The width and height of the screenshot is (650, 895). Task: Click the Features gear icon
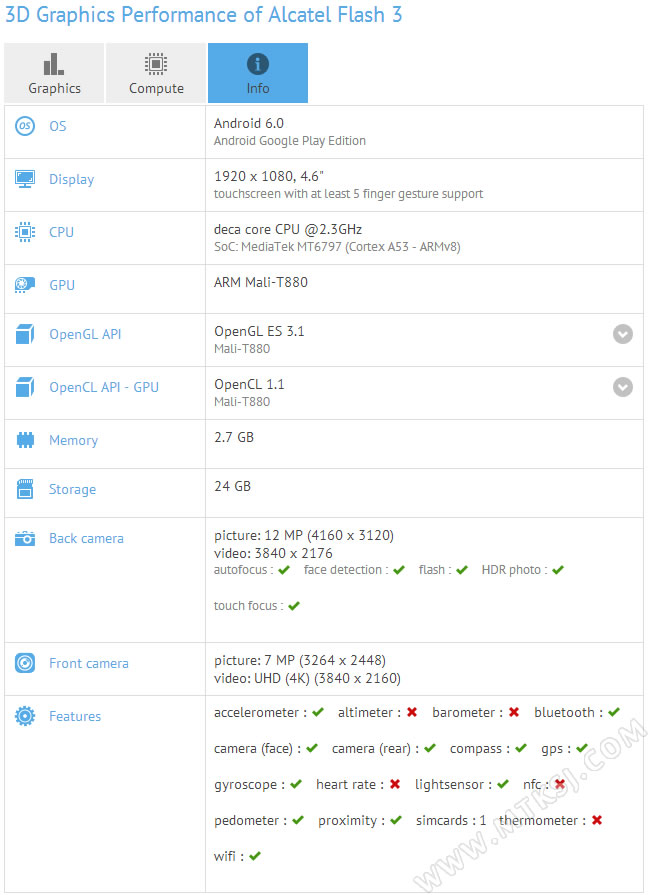tap(25, 716)
